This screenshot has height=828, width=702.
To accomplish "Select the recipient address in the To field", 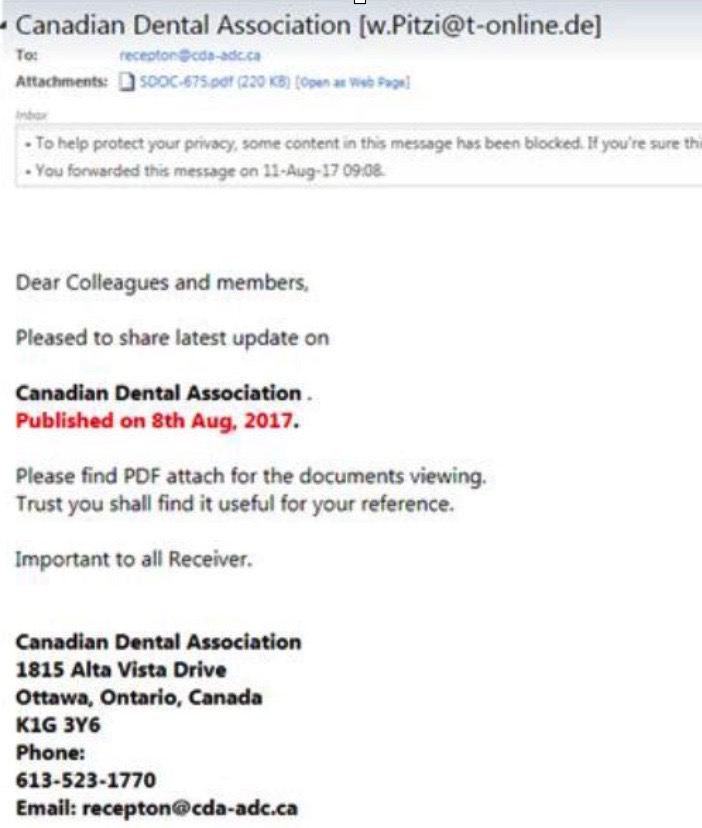I will coord(190,55).
